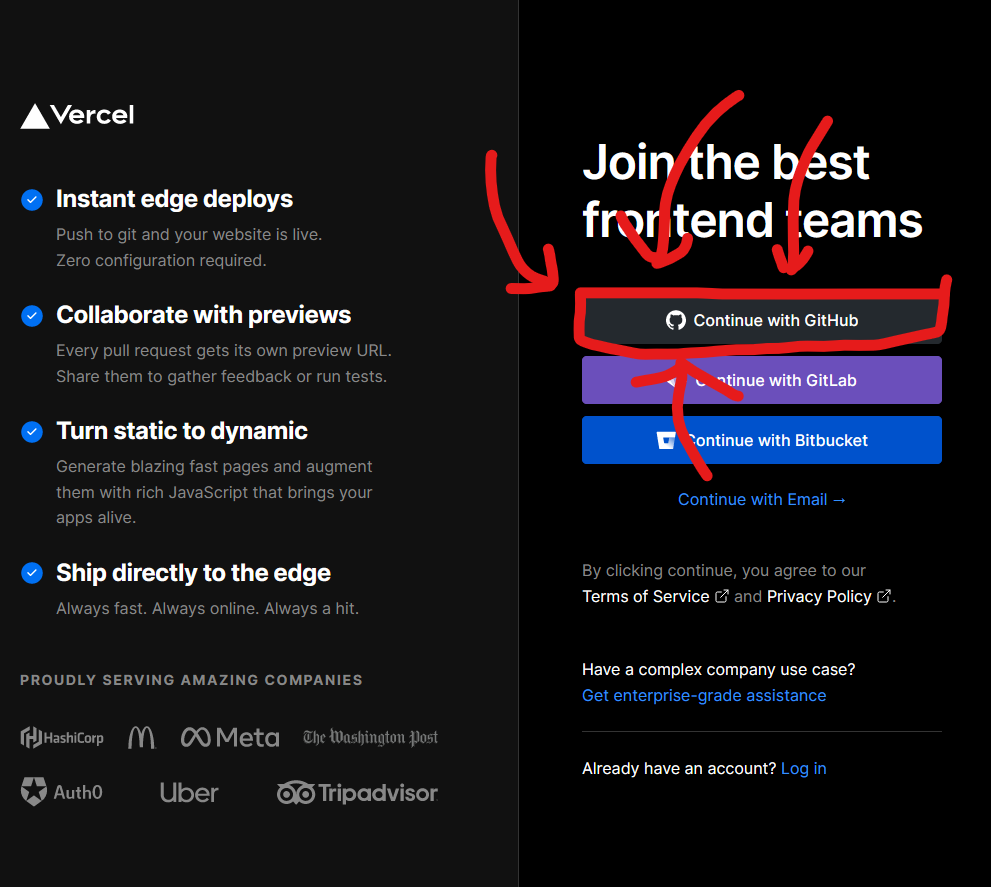Click text "Zero configuration required."
The image size is (991, 887).
click(161, 260)
